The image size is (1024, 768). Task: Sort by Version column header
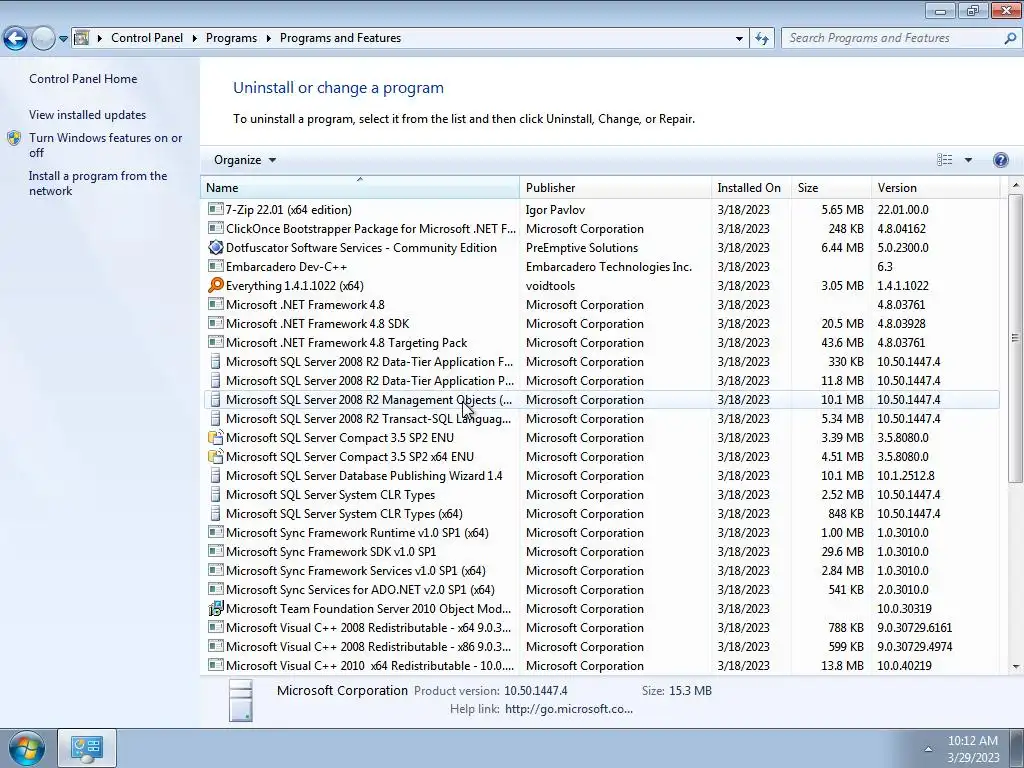[x=935, y=187]
